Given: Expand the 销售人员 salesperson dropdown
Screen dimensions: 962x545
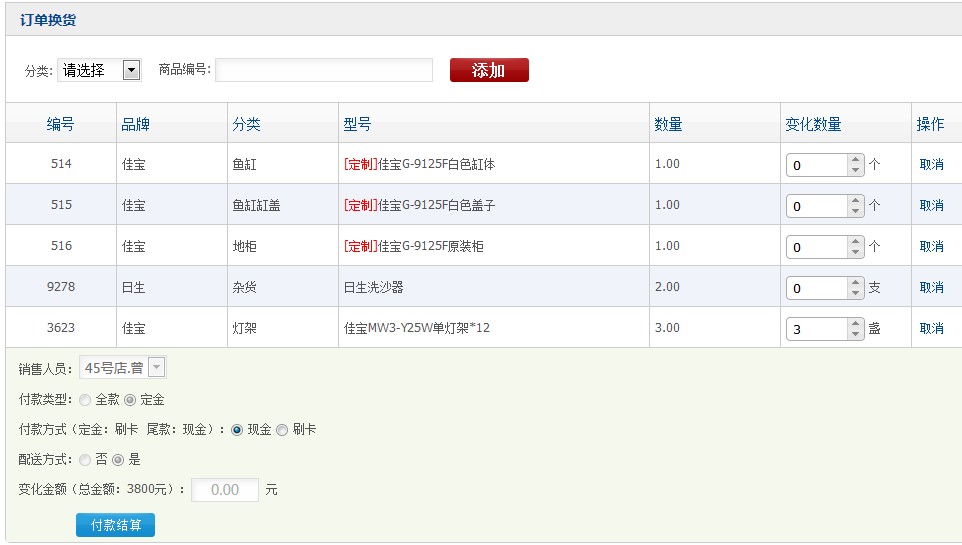Looking at the screenshot, I should coord(156,368).
